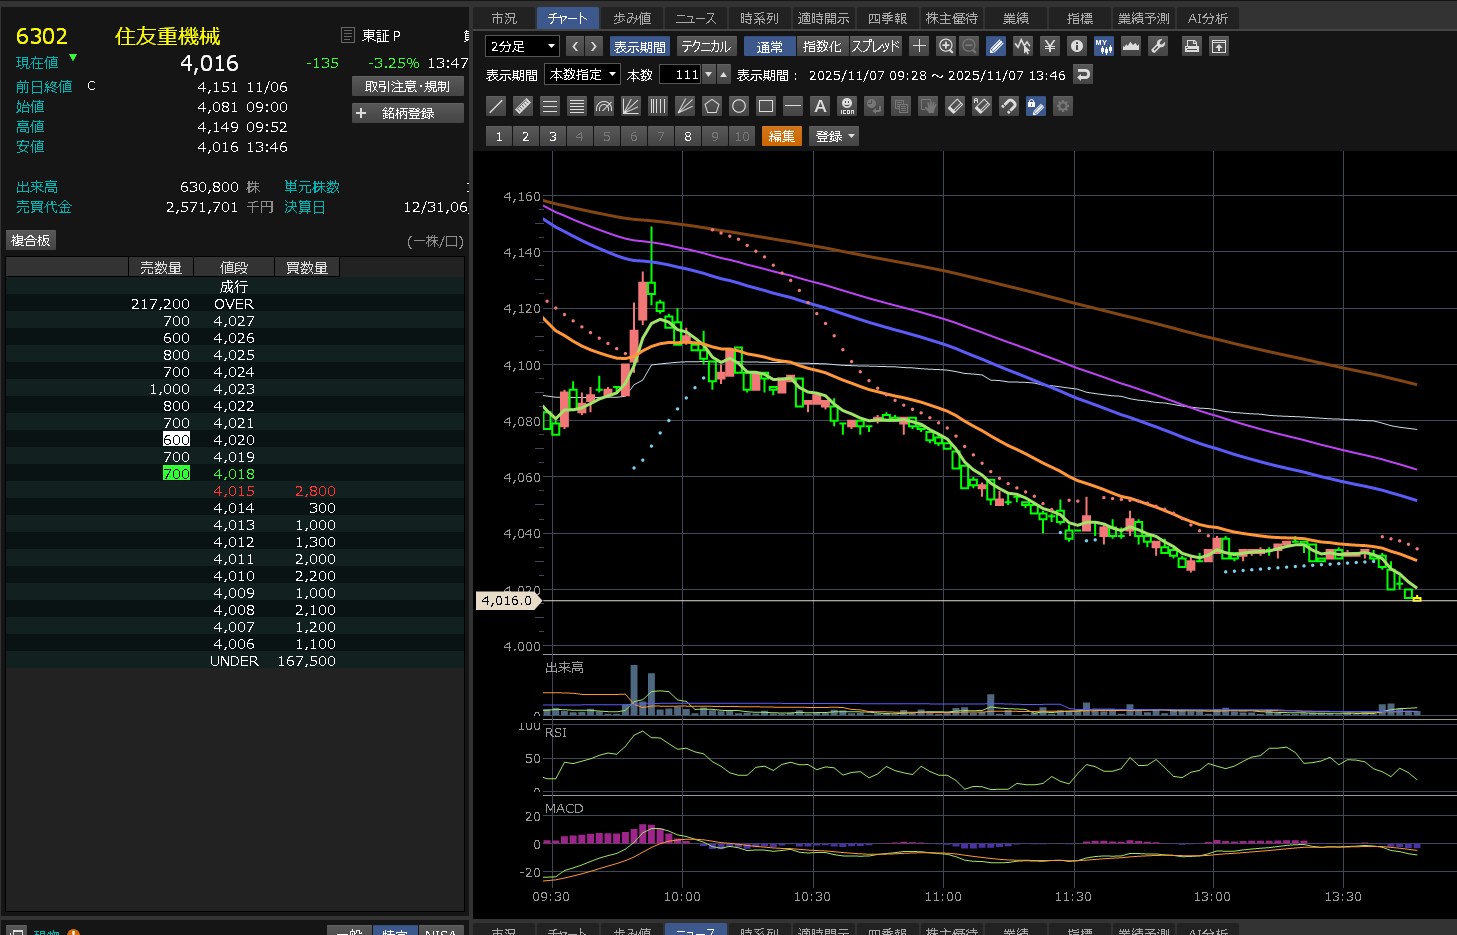Pick the text annotation 'A' tool

click(820, 106)
